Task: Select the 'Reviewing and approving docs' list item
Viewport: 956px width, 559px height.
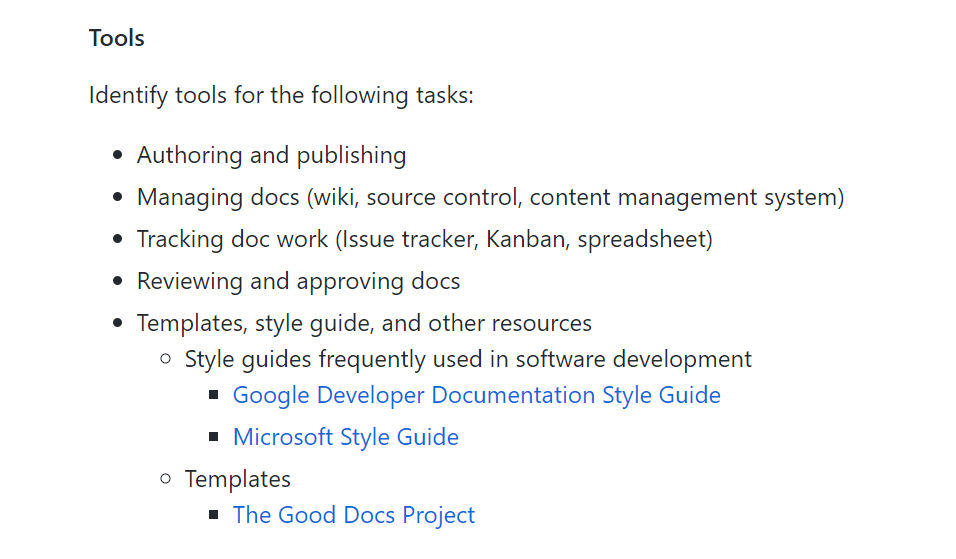Action: (x=298, y=281)
